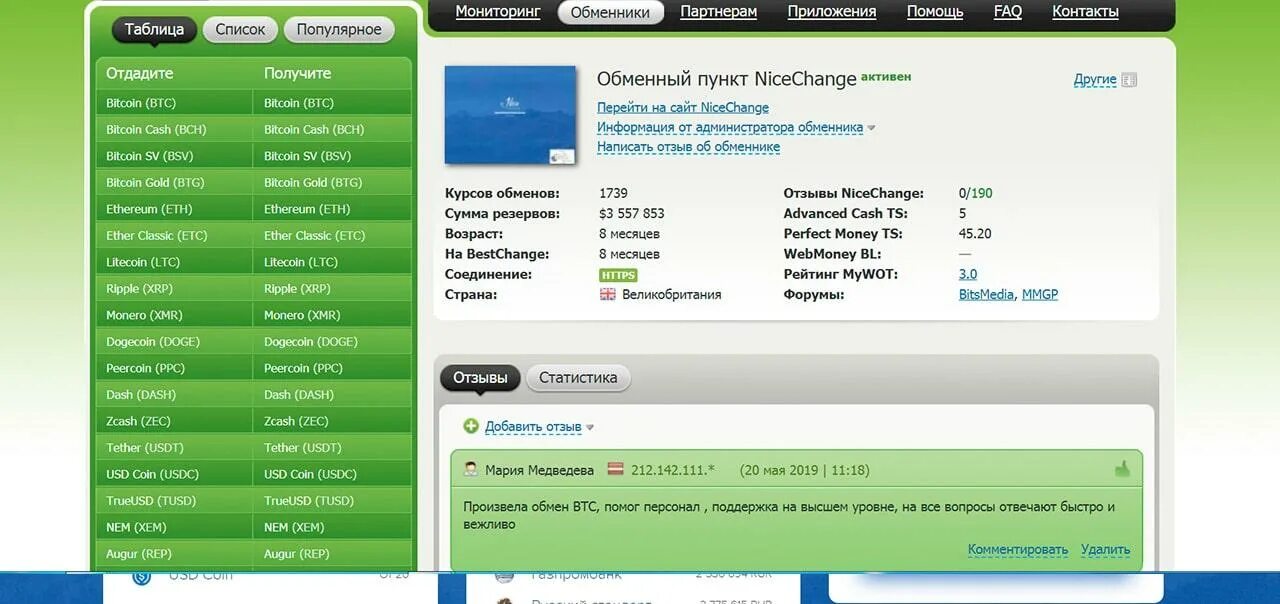Select the Статистика tab
The height and width of the screenshot is (604, 1280).
click(x=578, y=378)
